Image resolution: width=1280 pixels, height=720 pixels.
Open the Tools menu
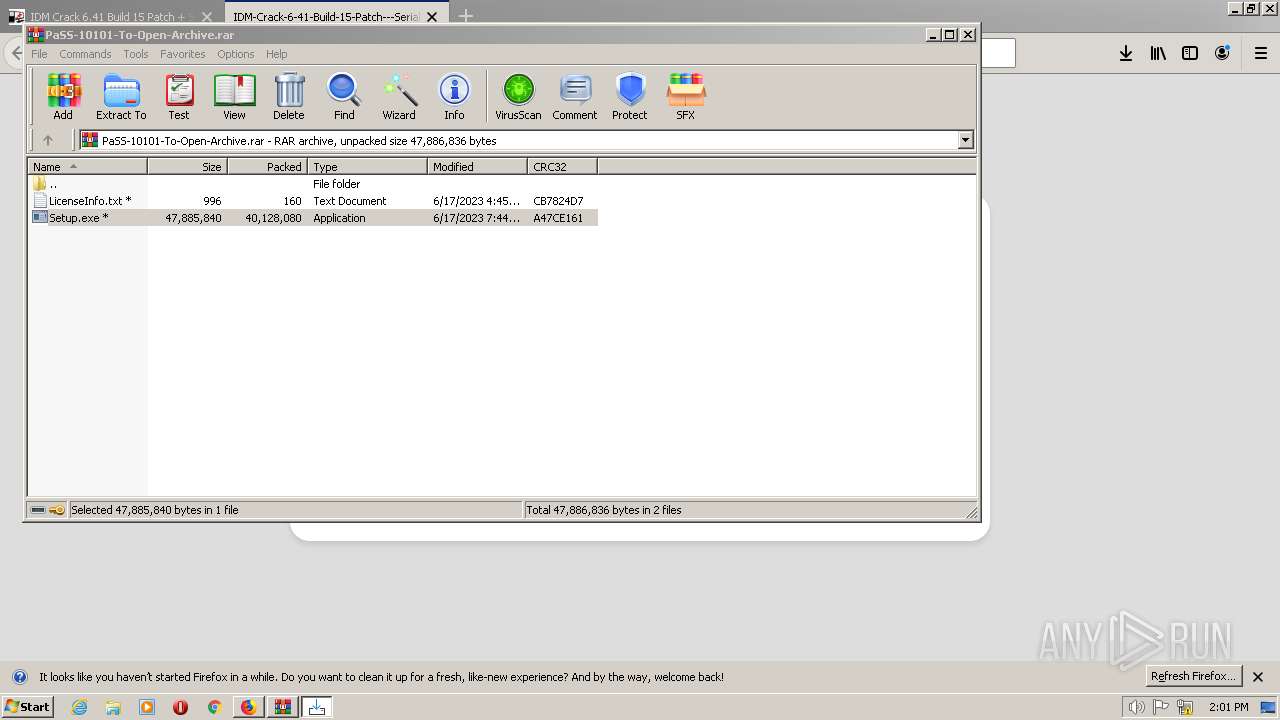tap(136, 54)
